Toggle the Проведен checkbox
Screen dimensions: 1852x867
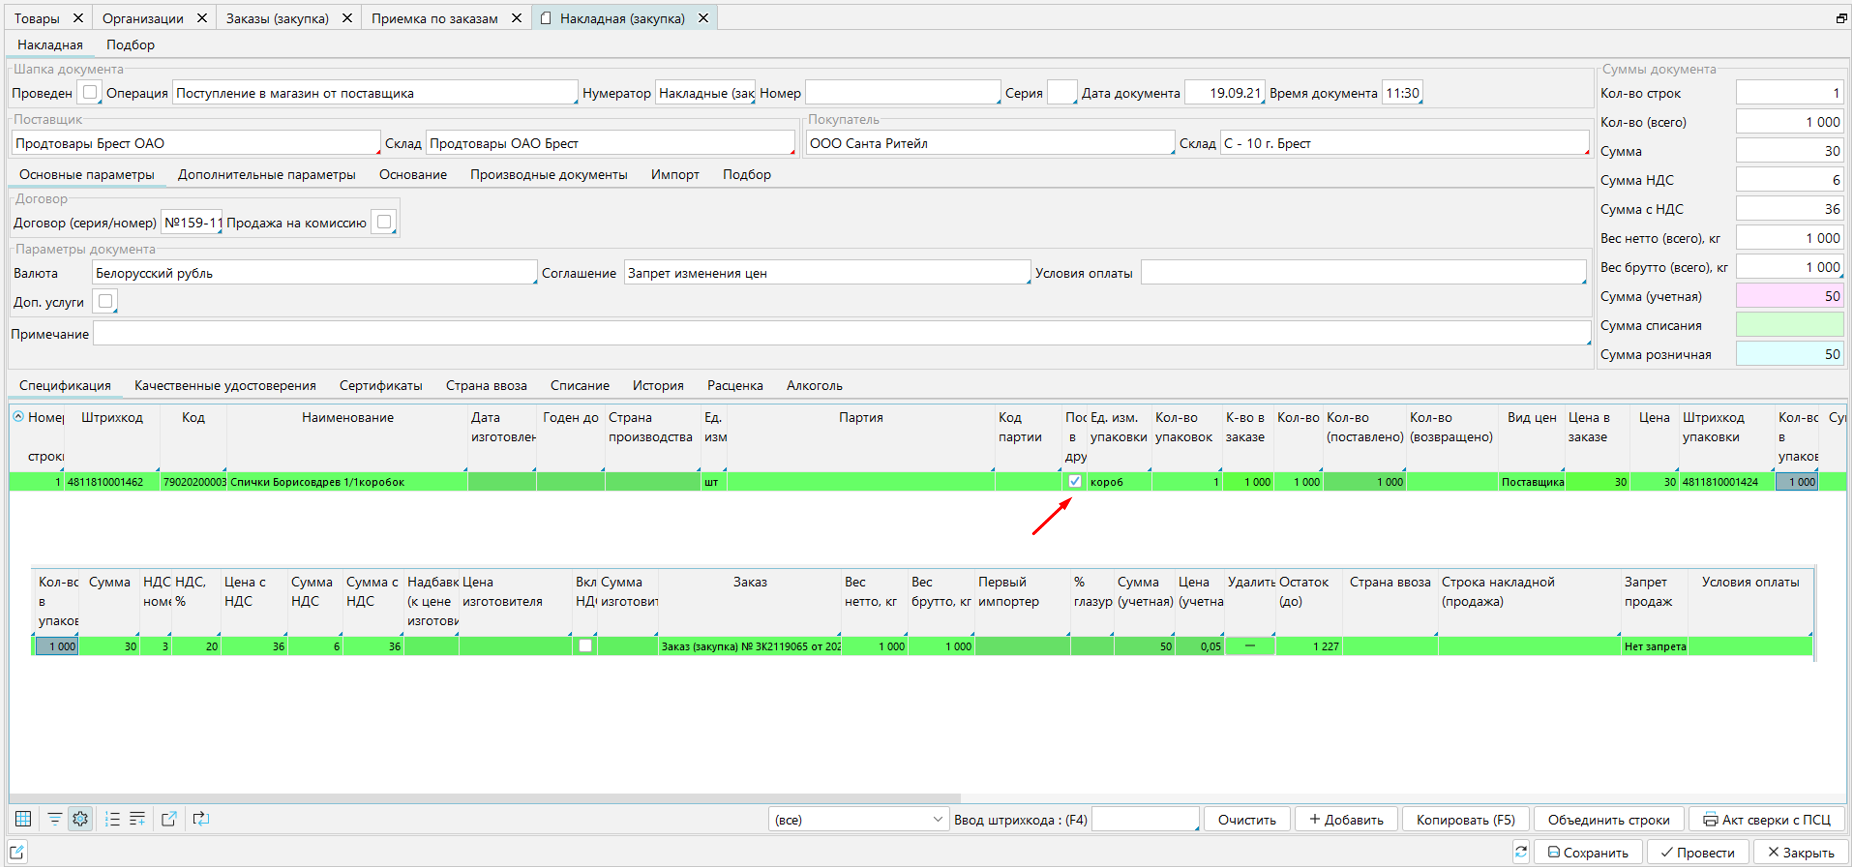(90, 93)
